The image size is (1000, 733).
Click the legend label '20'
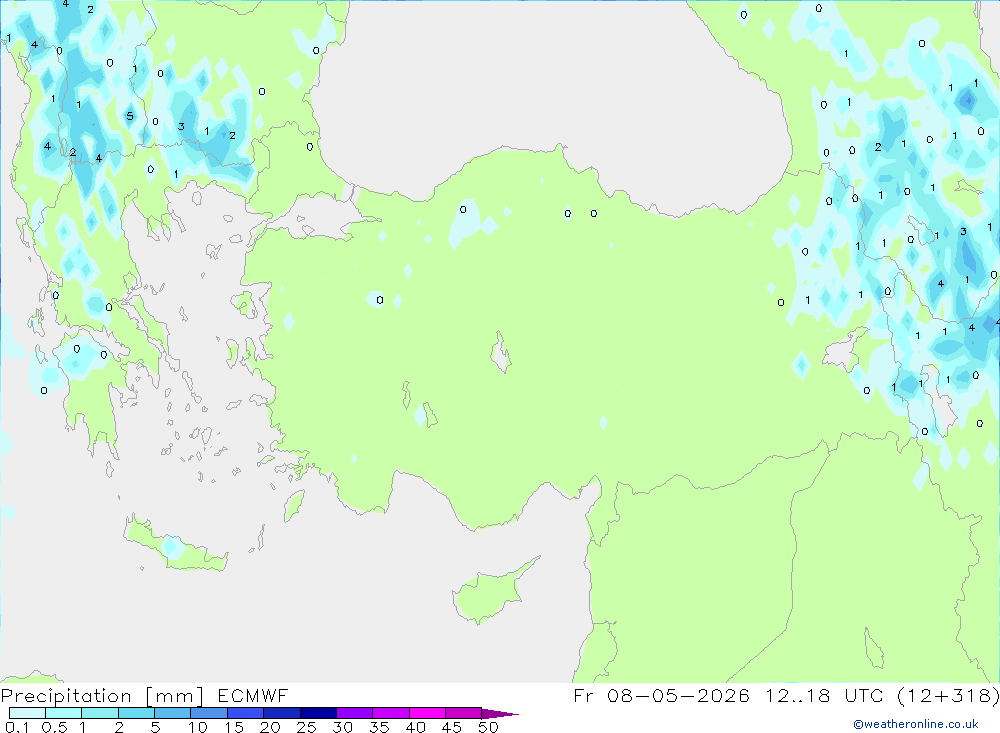270,727
